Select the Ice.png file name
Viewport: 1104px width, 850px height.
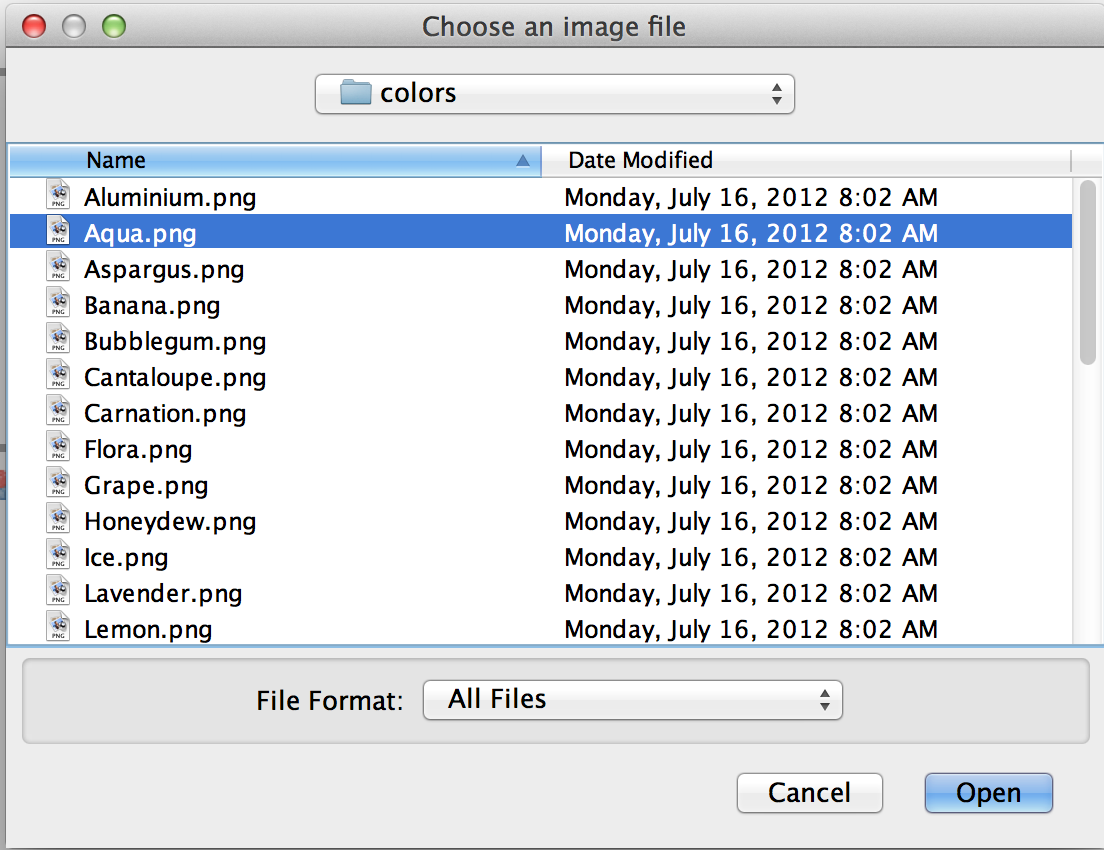tap(126, 557)
